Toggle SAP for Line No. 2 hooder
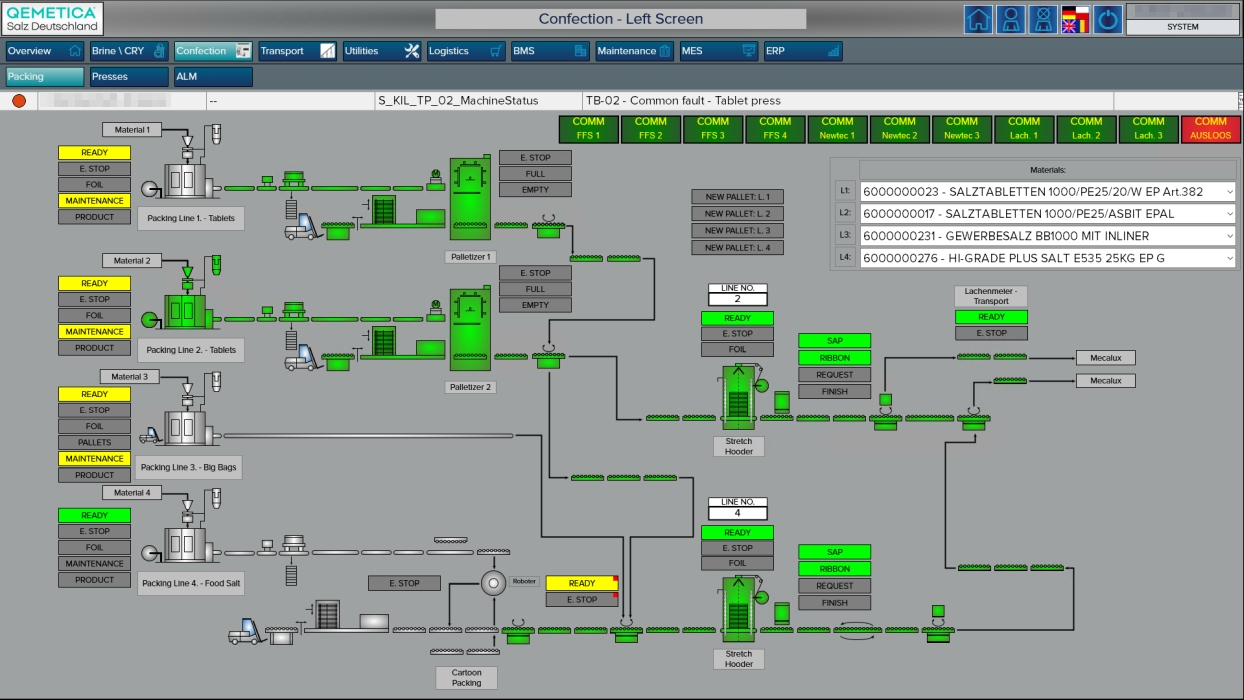The height and width of the screenshot is (700, 1244). point(834,341)
